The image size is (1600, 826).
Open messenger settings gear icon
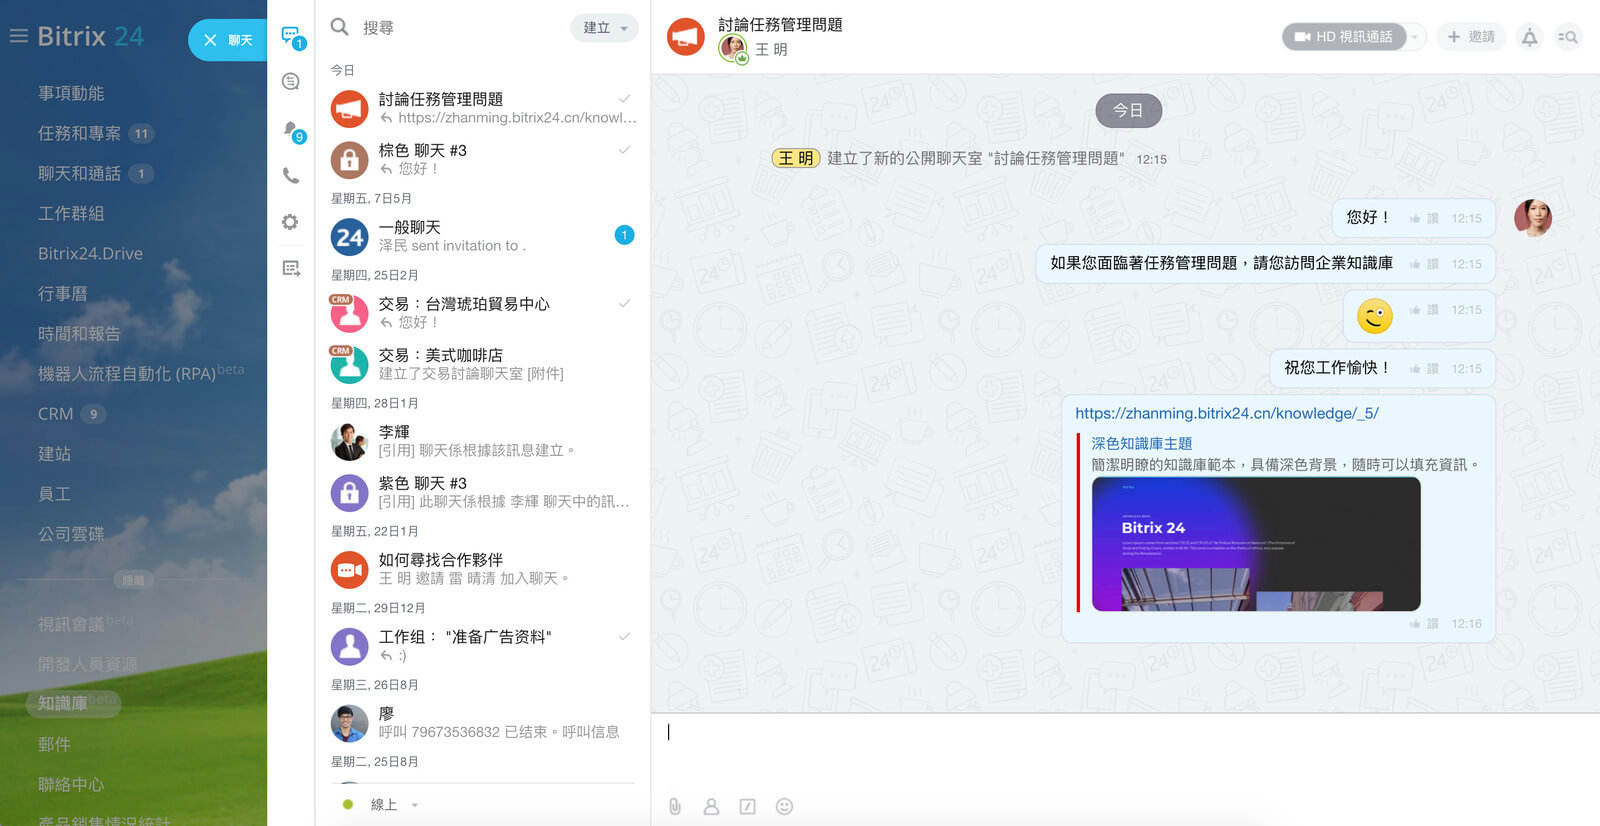coord(290,222)
